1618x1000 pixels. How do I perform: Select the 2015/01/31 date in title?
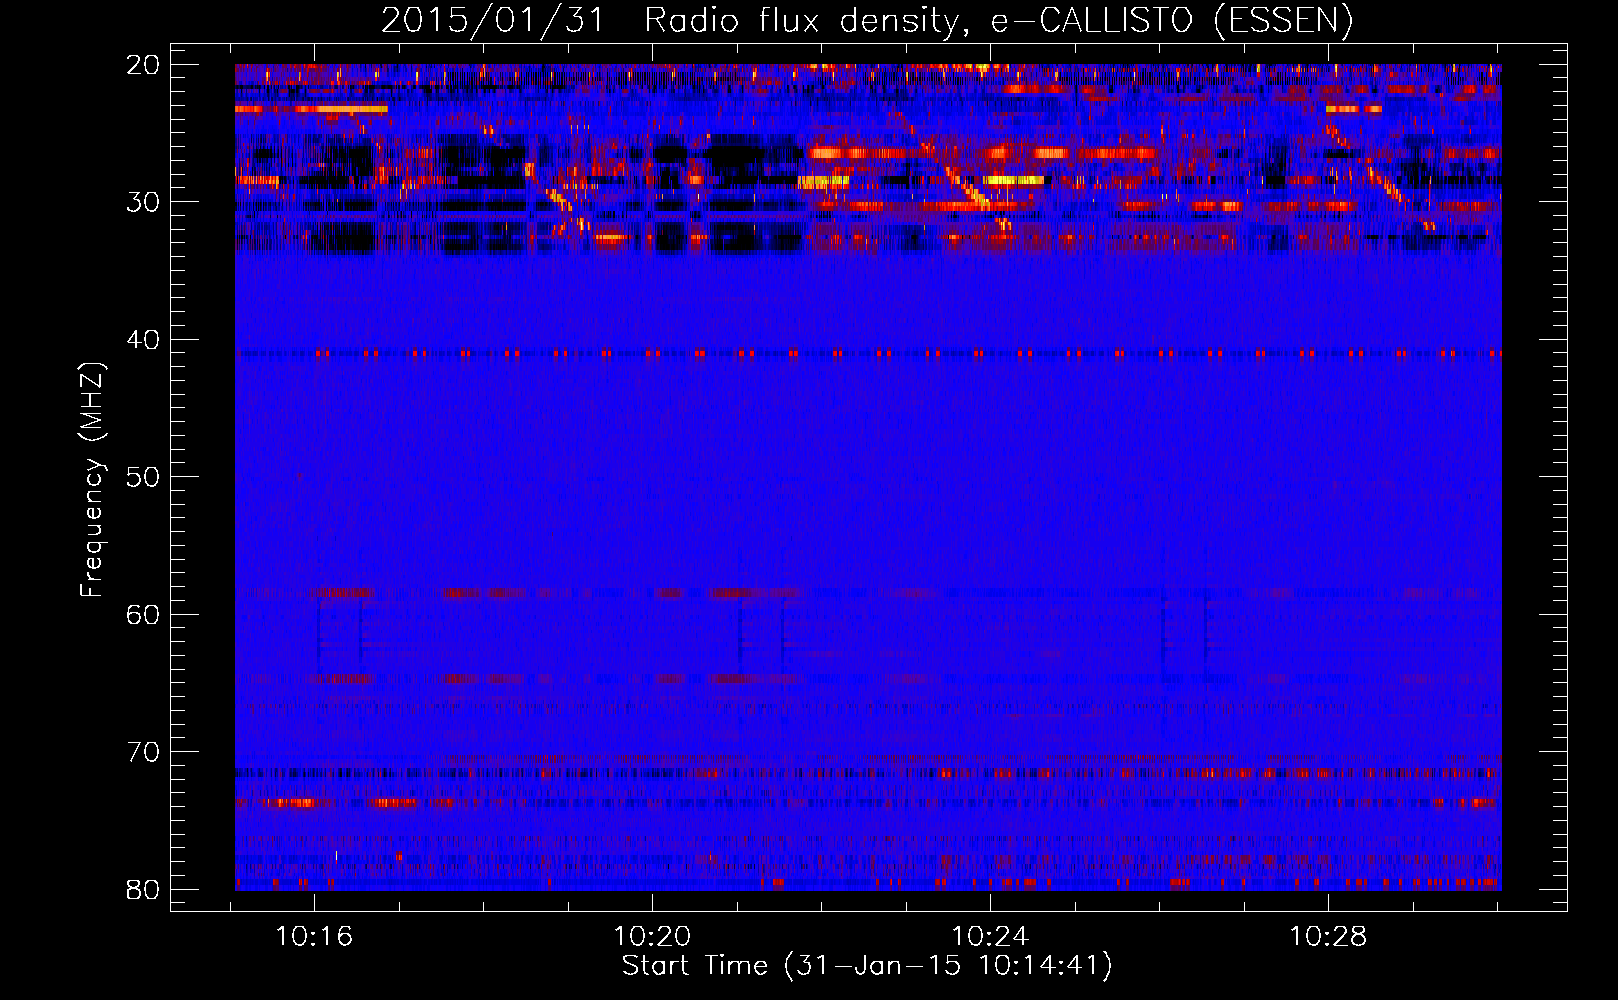(x=493, y=21)
